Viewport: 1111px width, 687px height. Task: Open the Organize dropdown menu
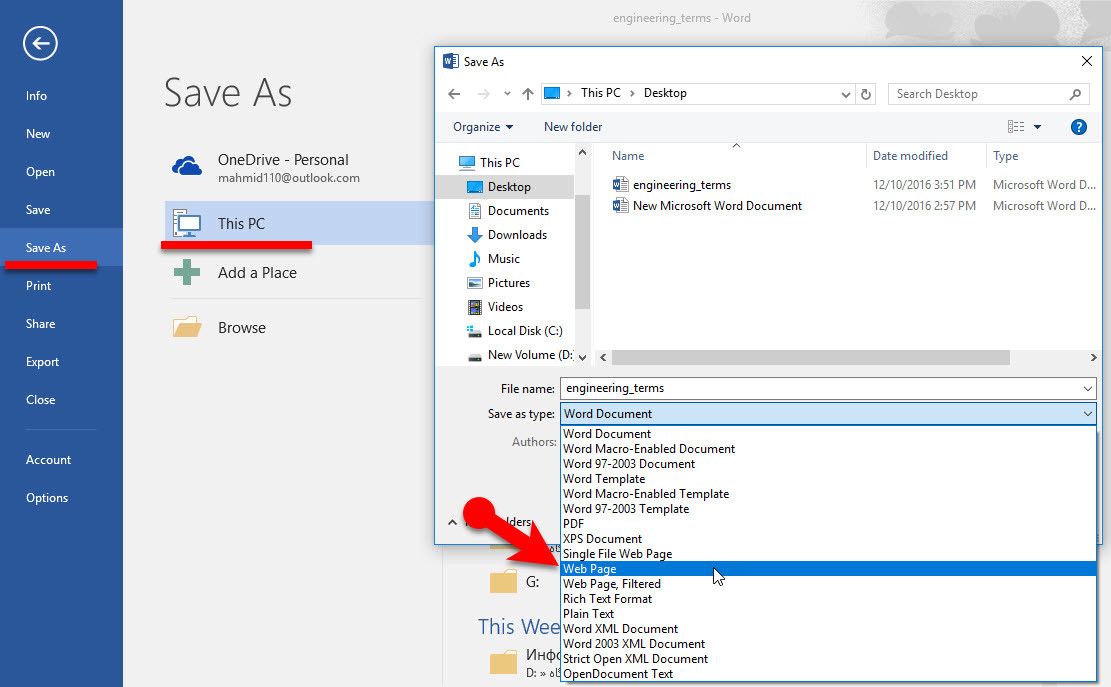coord(483,127)
